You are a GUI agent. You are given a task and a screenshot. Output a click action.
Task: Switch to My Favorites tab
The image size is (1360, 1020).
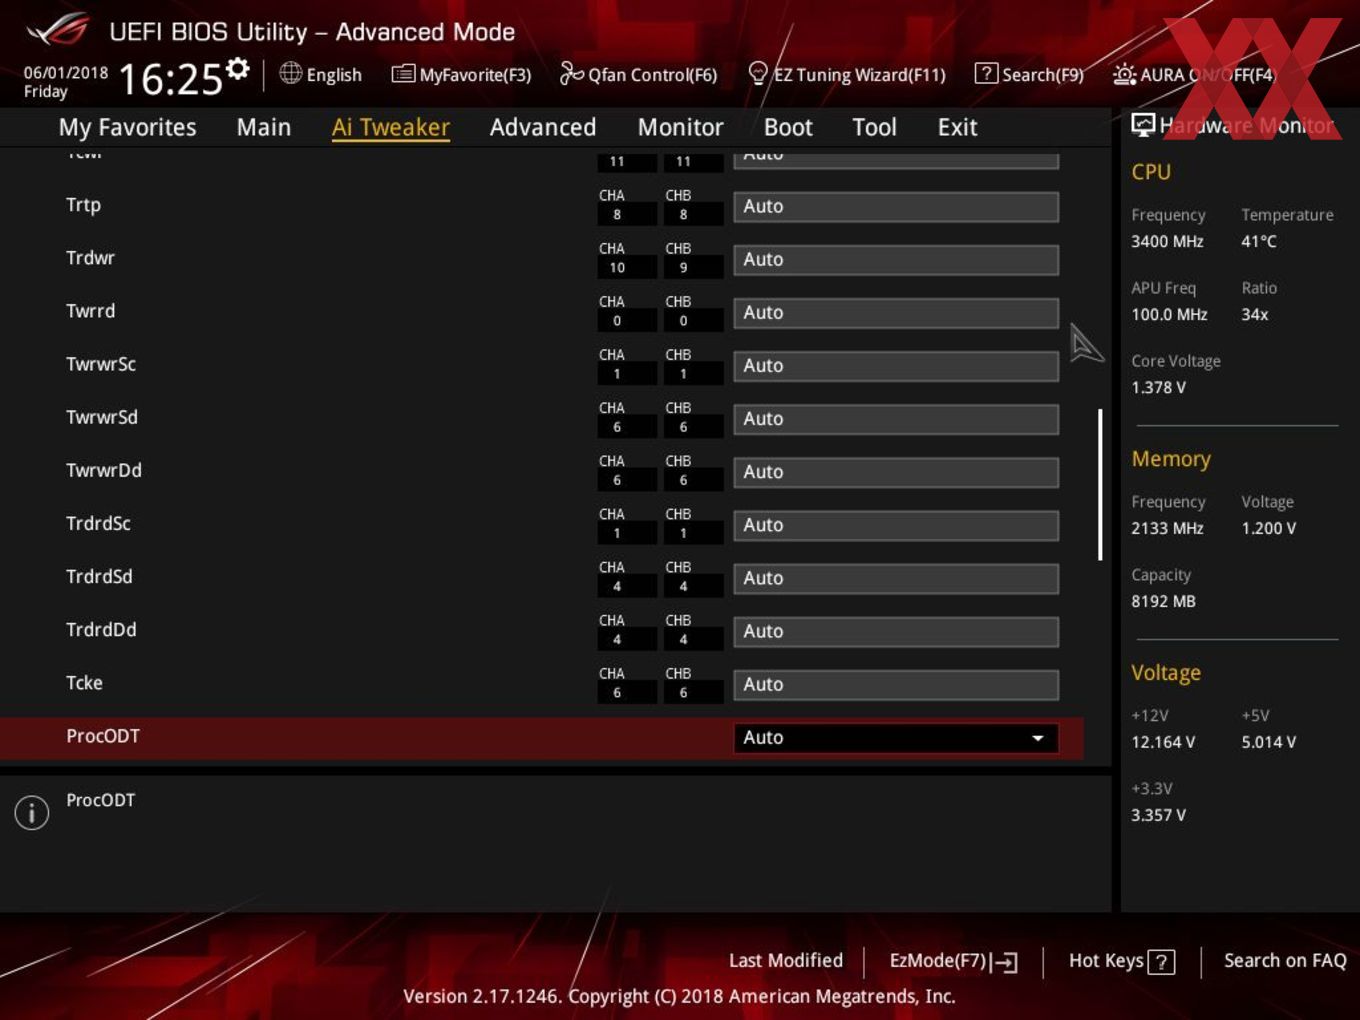pyautogui.click(x=127, y=127)
